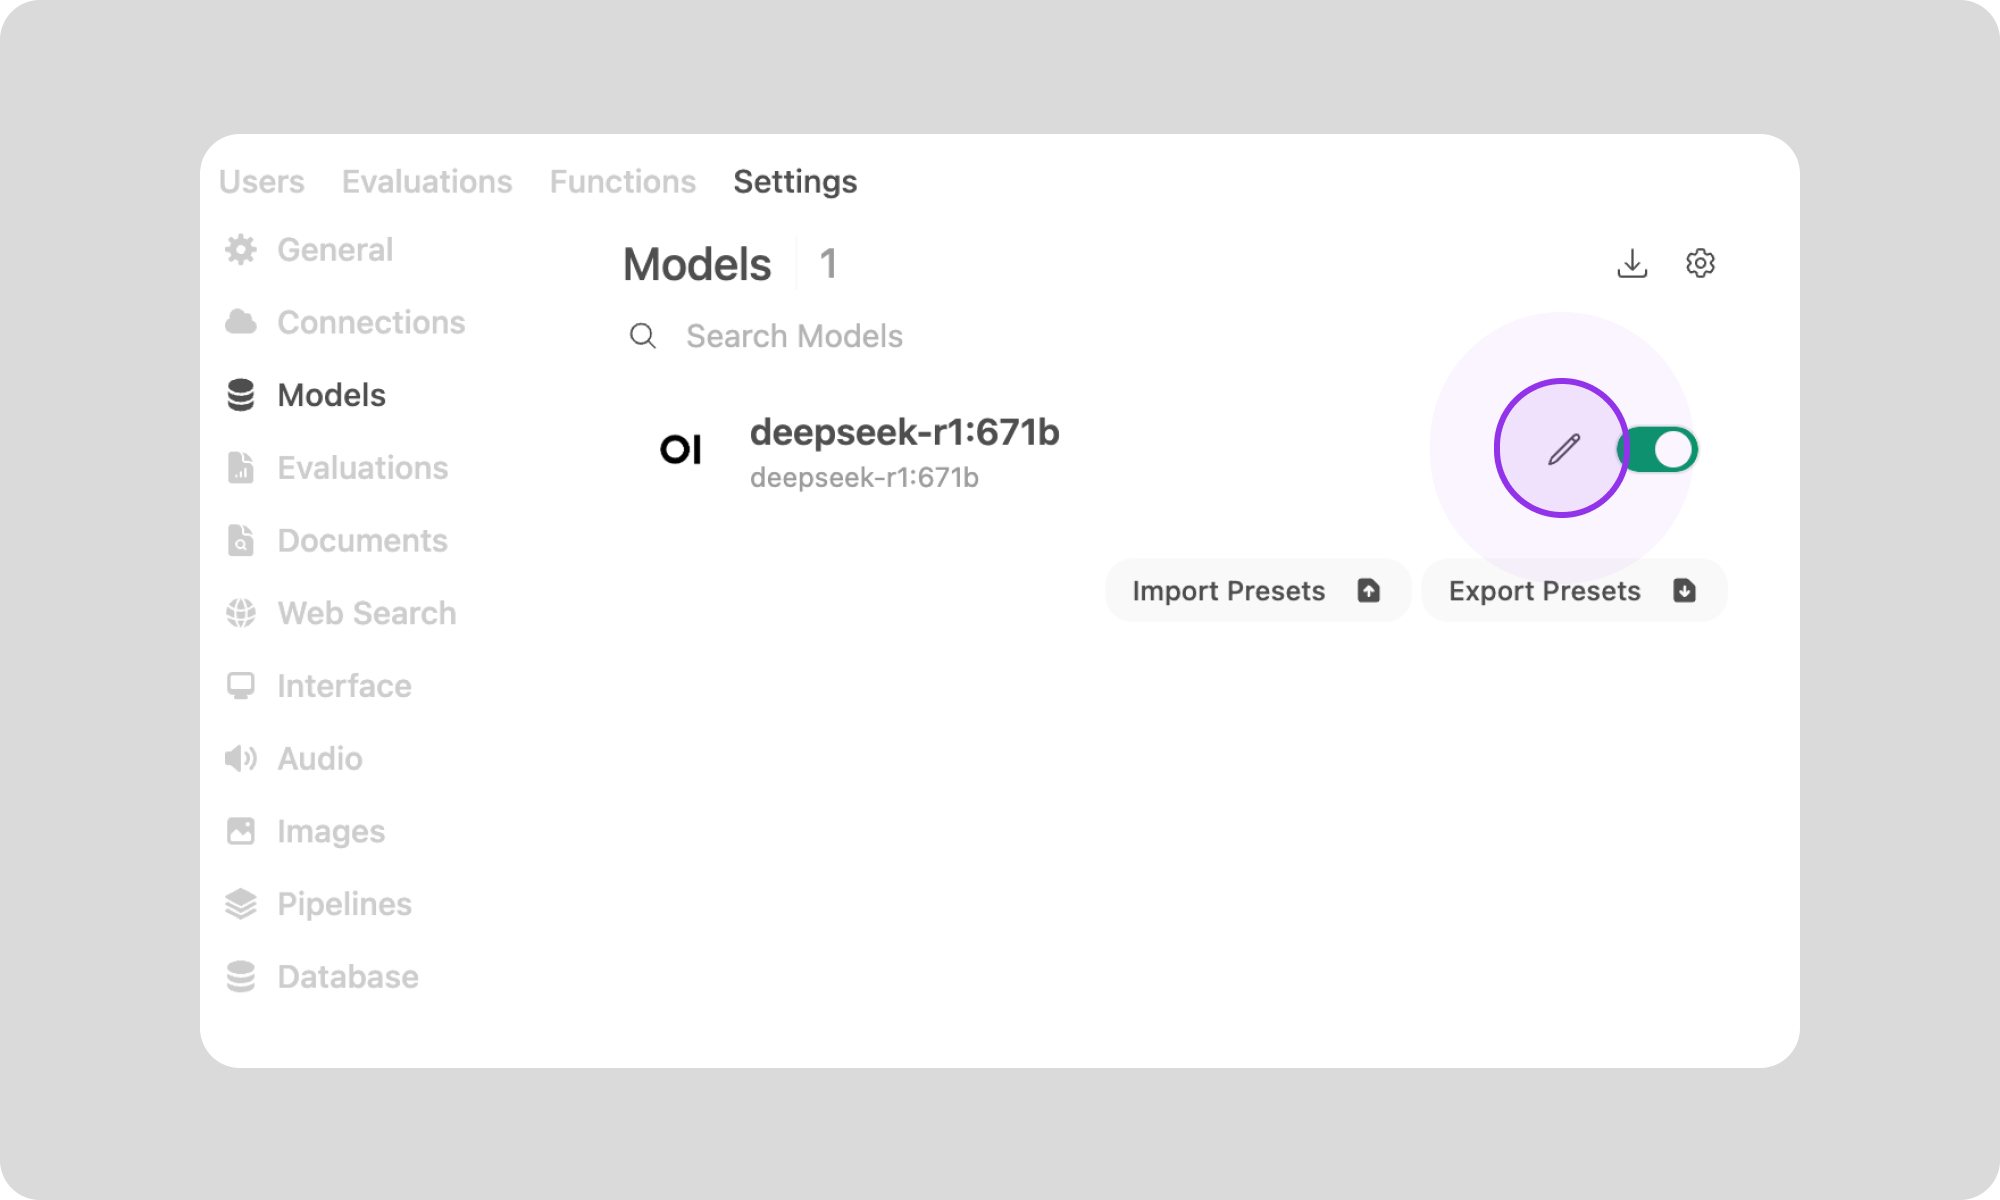Click the Import Presets button

(x=1256, y=590)
